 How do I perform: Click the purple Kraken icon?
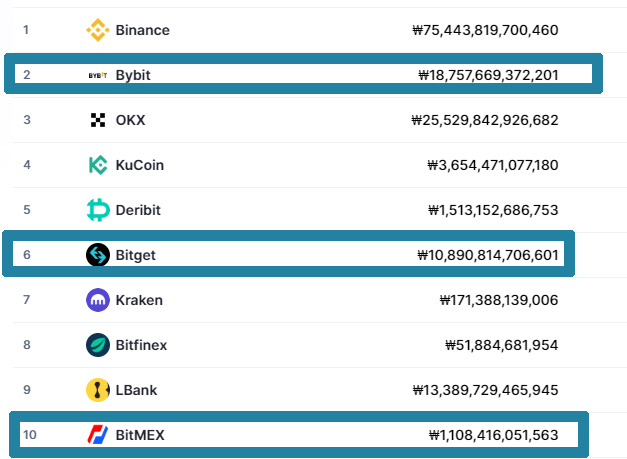pyautogui.click(x=97, y=300)
